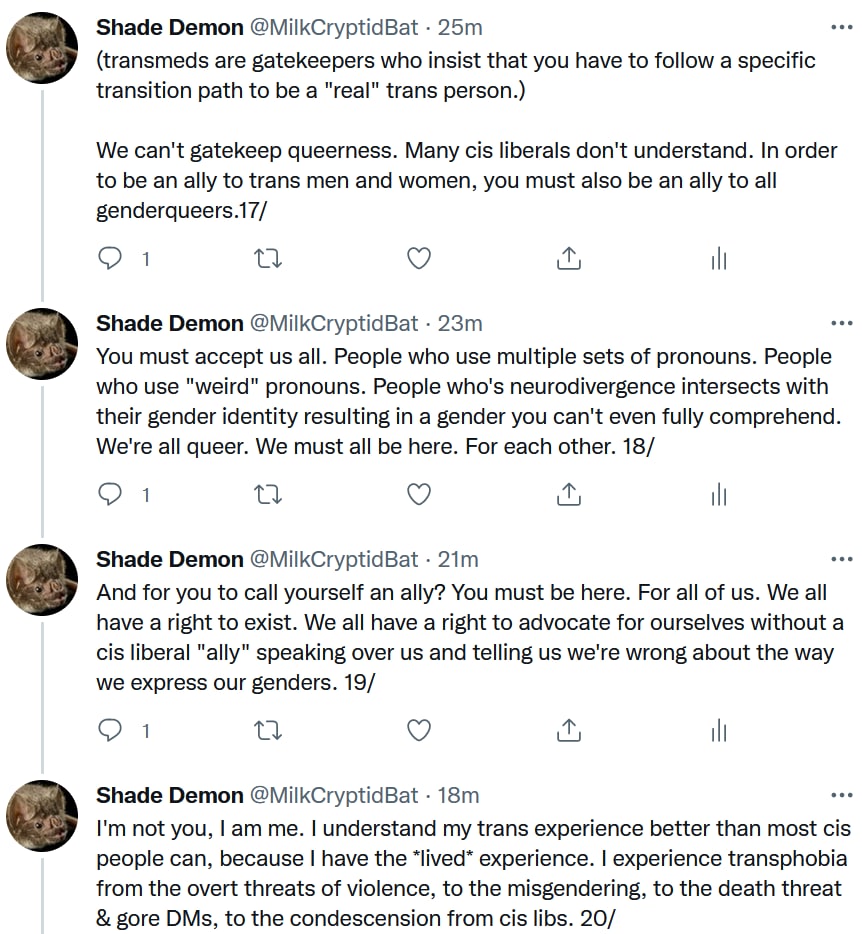Share the tweet ending in 18/

tap(568, 495)
